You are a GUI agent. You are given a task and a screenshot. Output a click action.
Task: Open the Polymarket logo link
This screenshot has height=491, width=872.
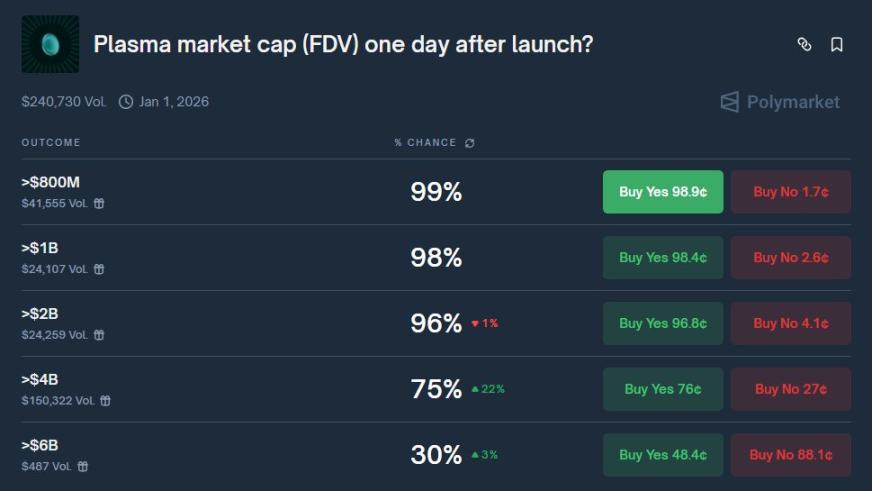point(780,102)
